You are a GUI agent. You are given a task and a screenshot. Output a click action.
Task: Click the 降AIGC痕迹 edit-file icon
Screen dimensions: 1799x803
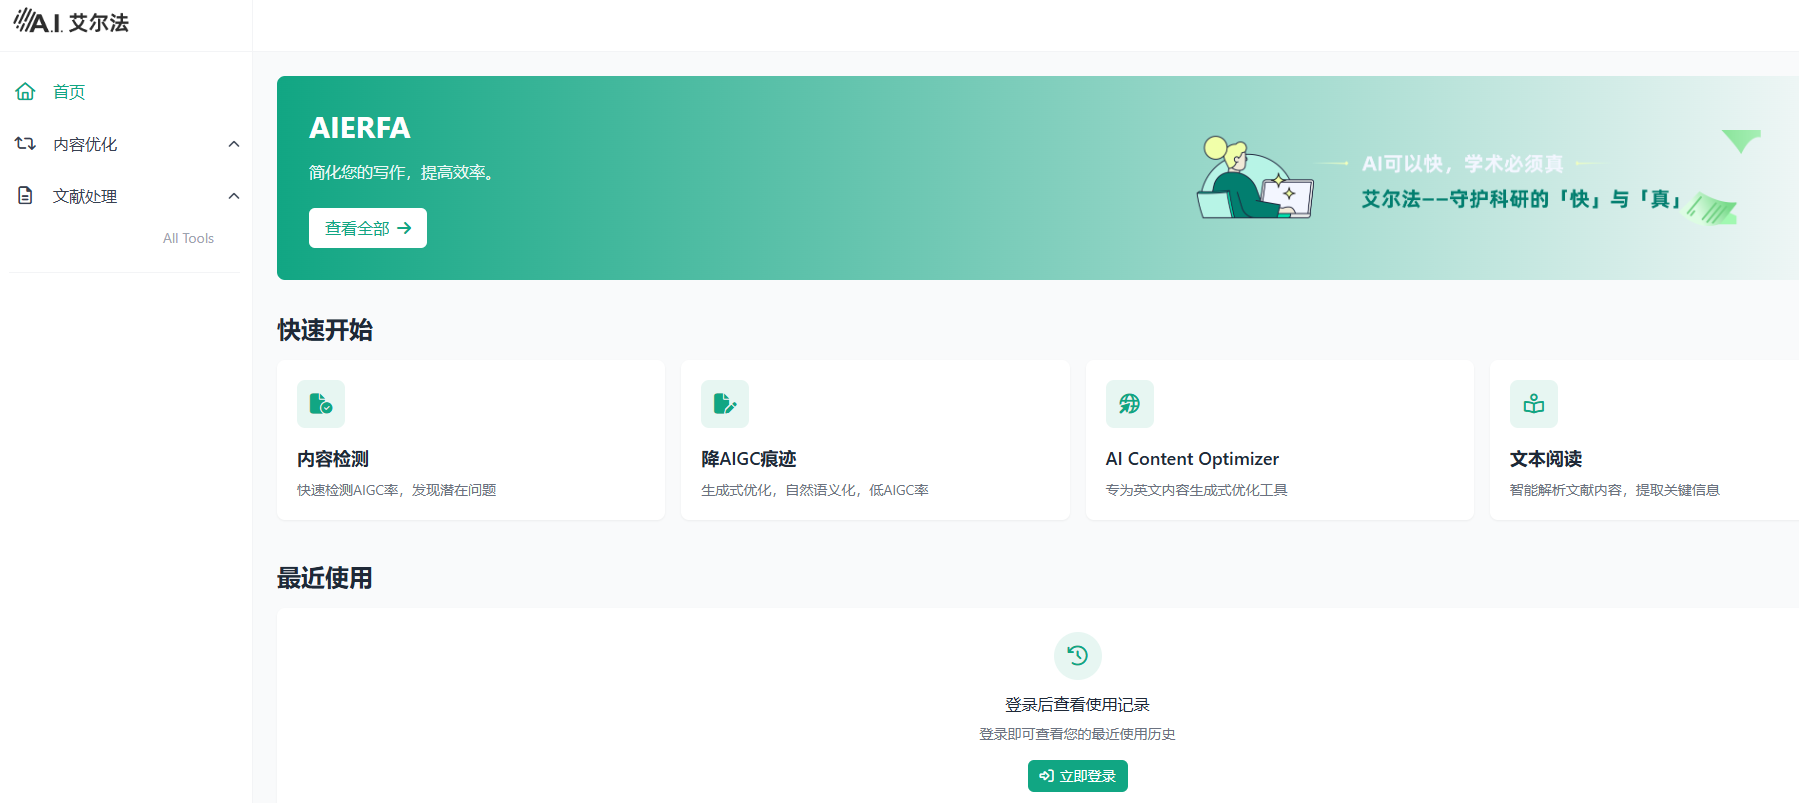(725, 404)
